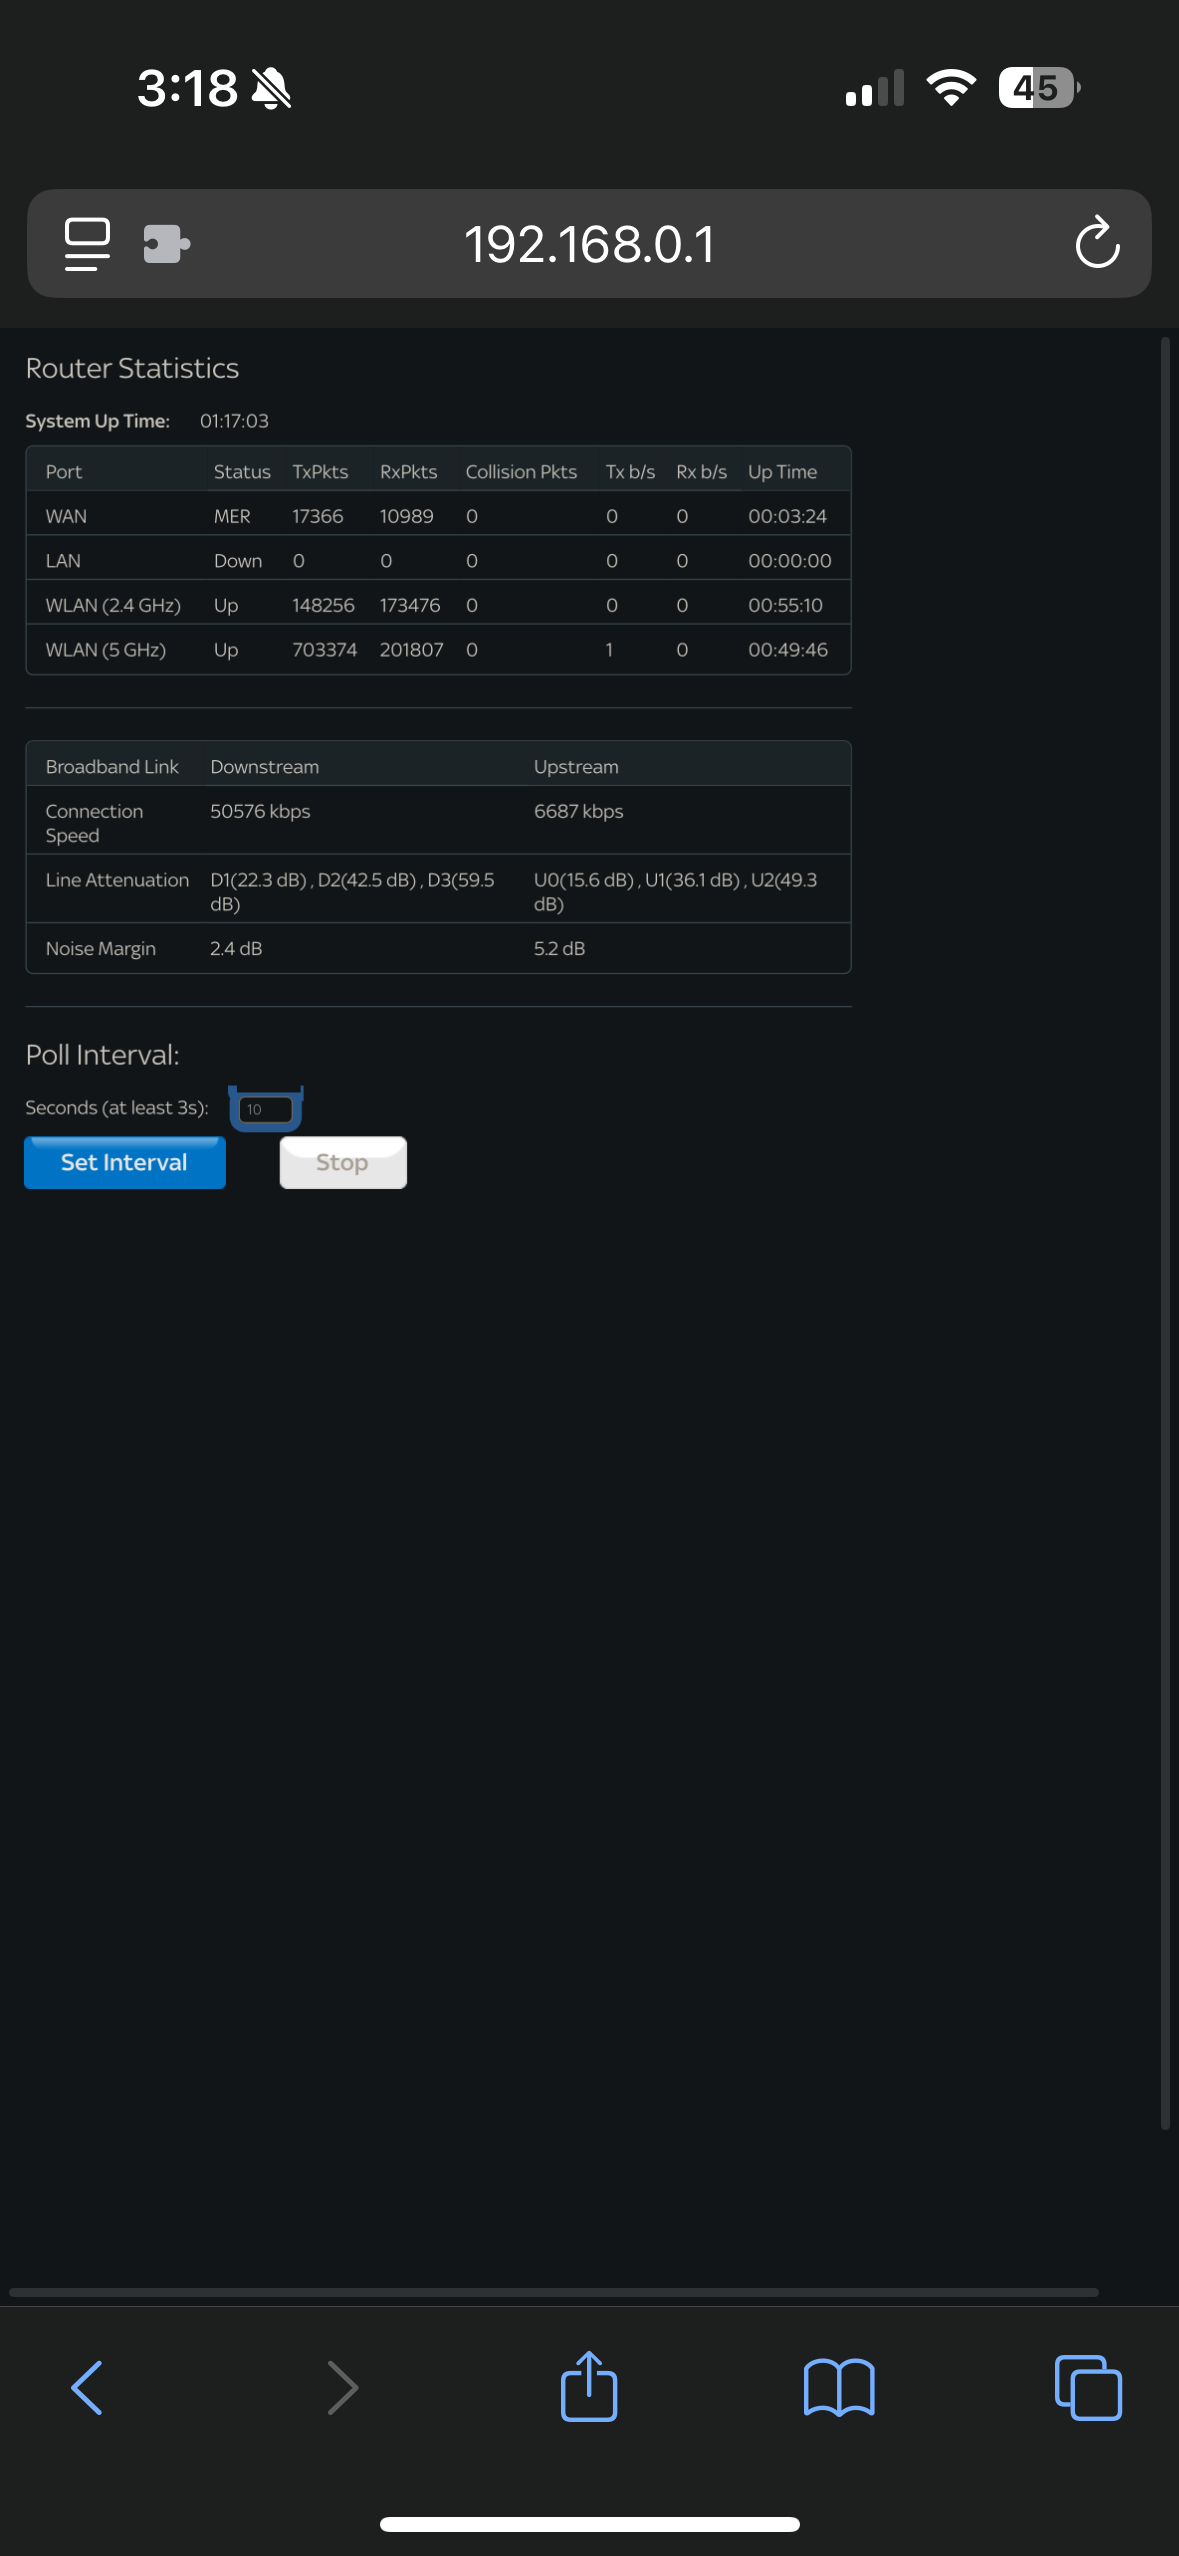Tap the upstream noise margin '5.2 dB'
Viewport: 1179px width, 2556px height.
559,948
